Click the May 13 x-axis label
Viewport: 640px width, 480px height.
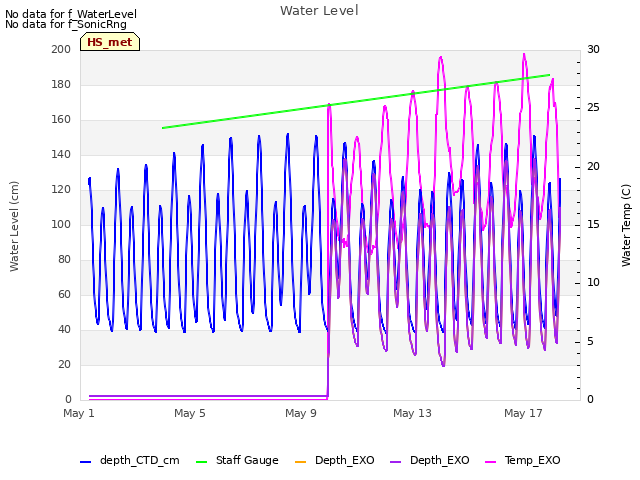click(x=412, y=413)
